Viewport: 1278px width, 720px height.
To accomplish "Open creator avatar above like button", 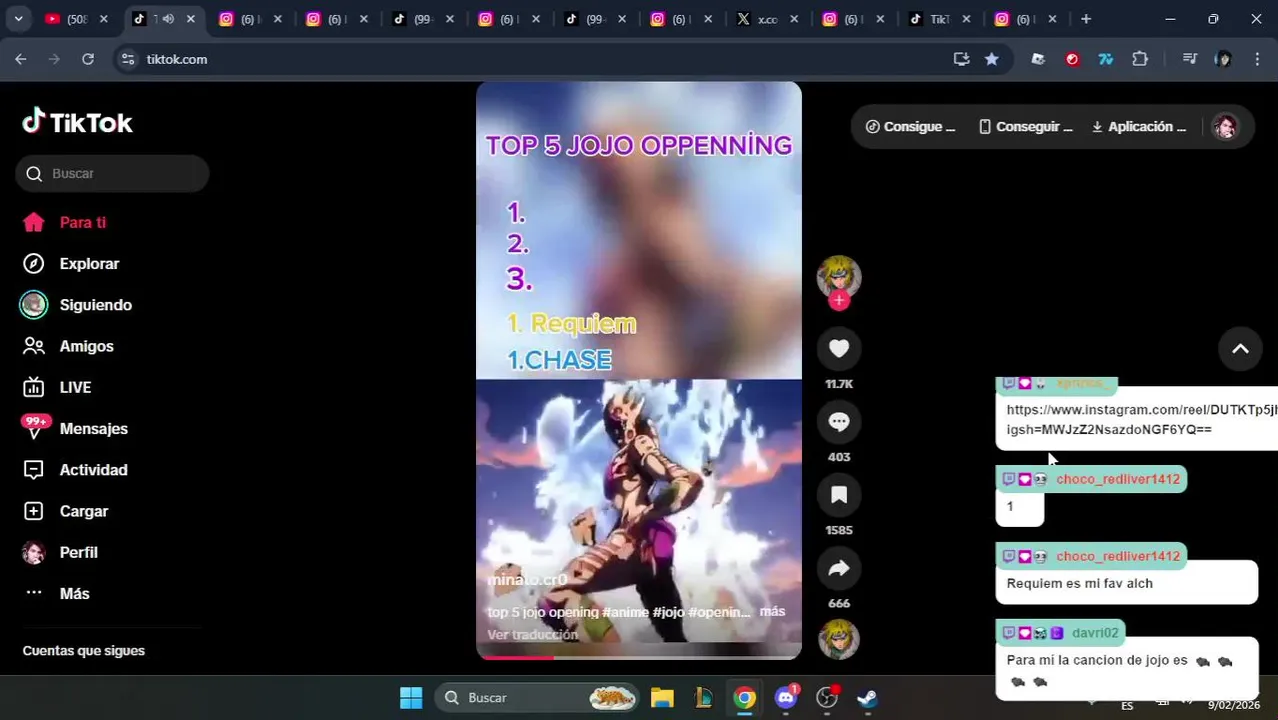I will coord(839,275).
